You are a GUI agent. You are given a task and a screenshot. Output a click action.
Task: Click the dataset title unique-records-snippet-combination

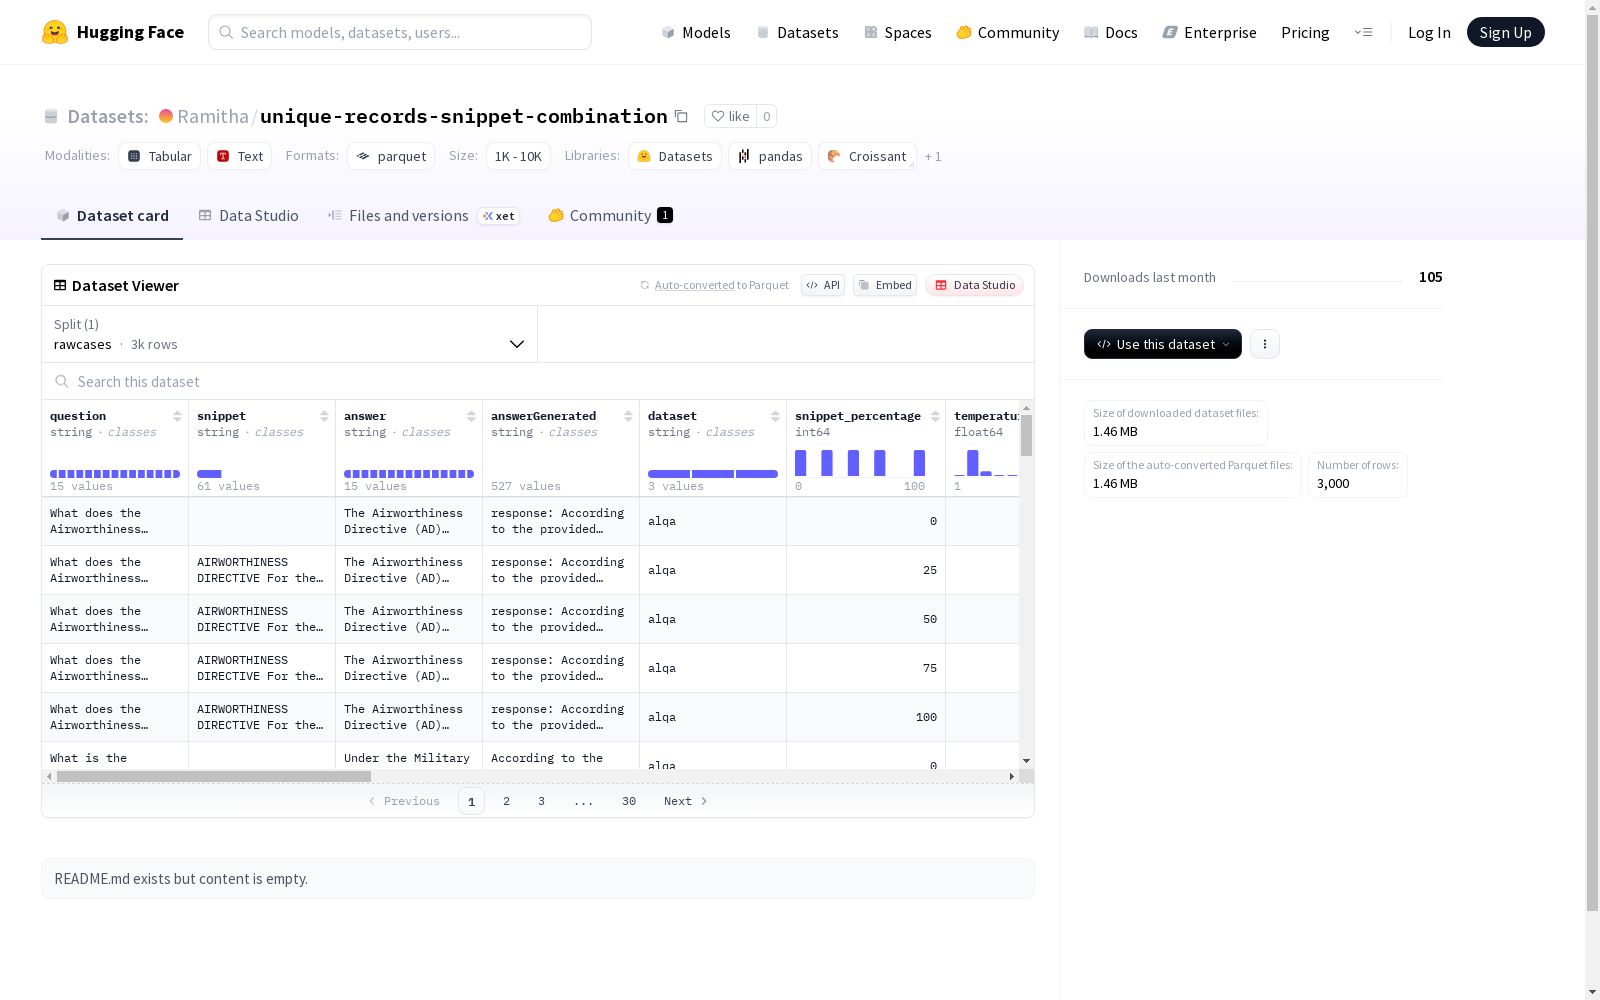[x=464, y=116]
